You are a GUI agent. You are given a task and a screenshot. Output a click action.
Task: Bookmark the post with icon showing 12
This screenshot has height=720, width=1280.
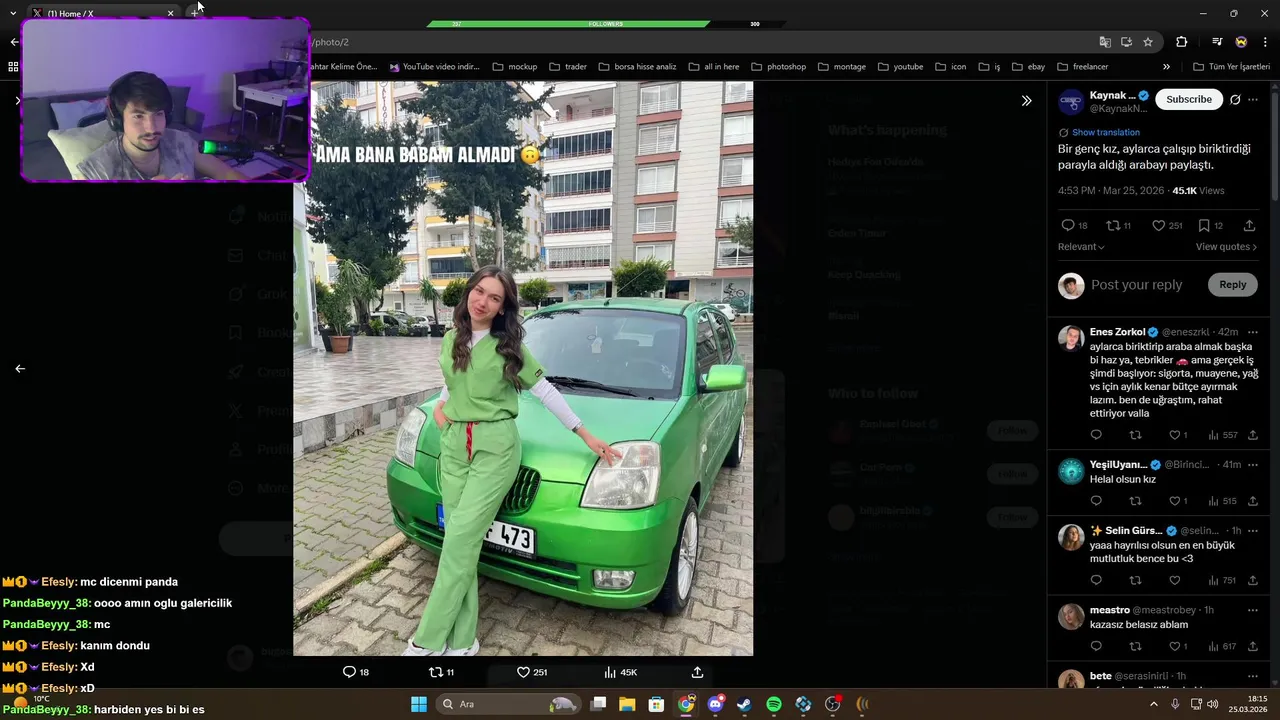pos(1204,226)
